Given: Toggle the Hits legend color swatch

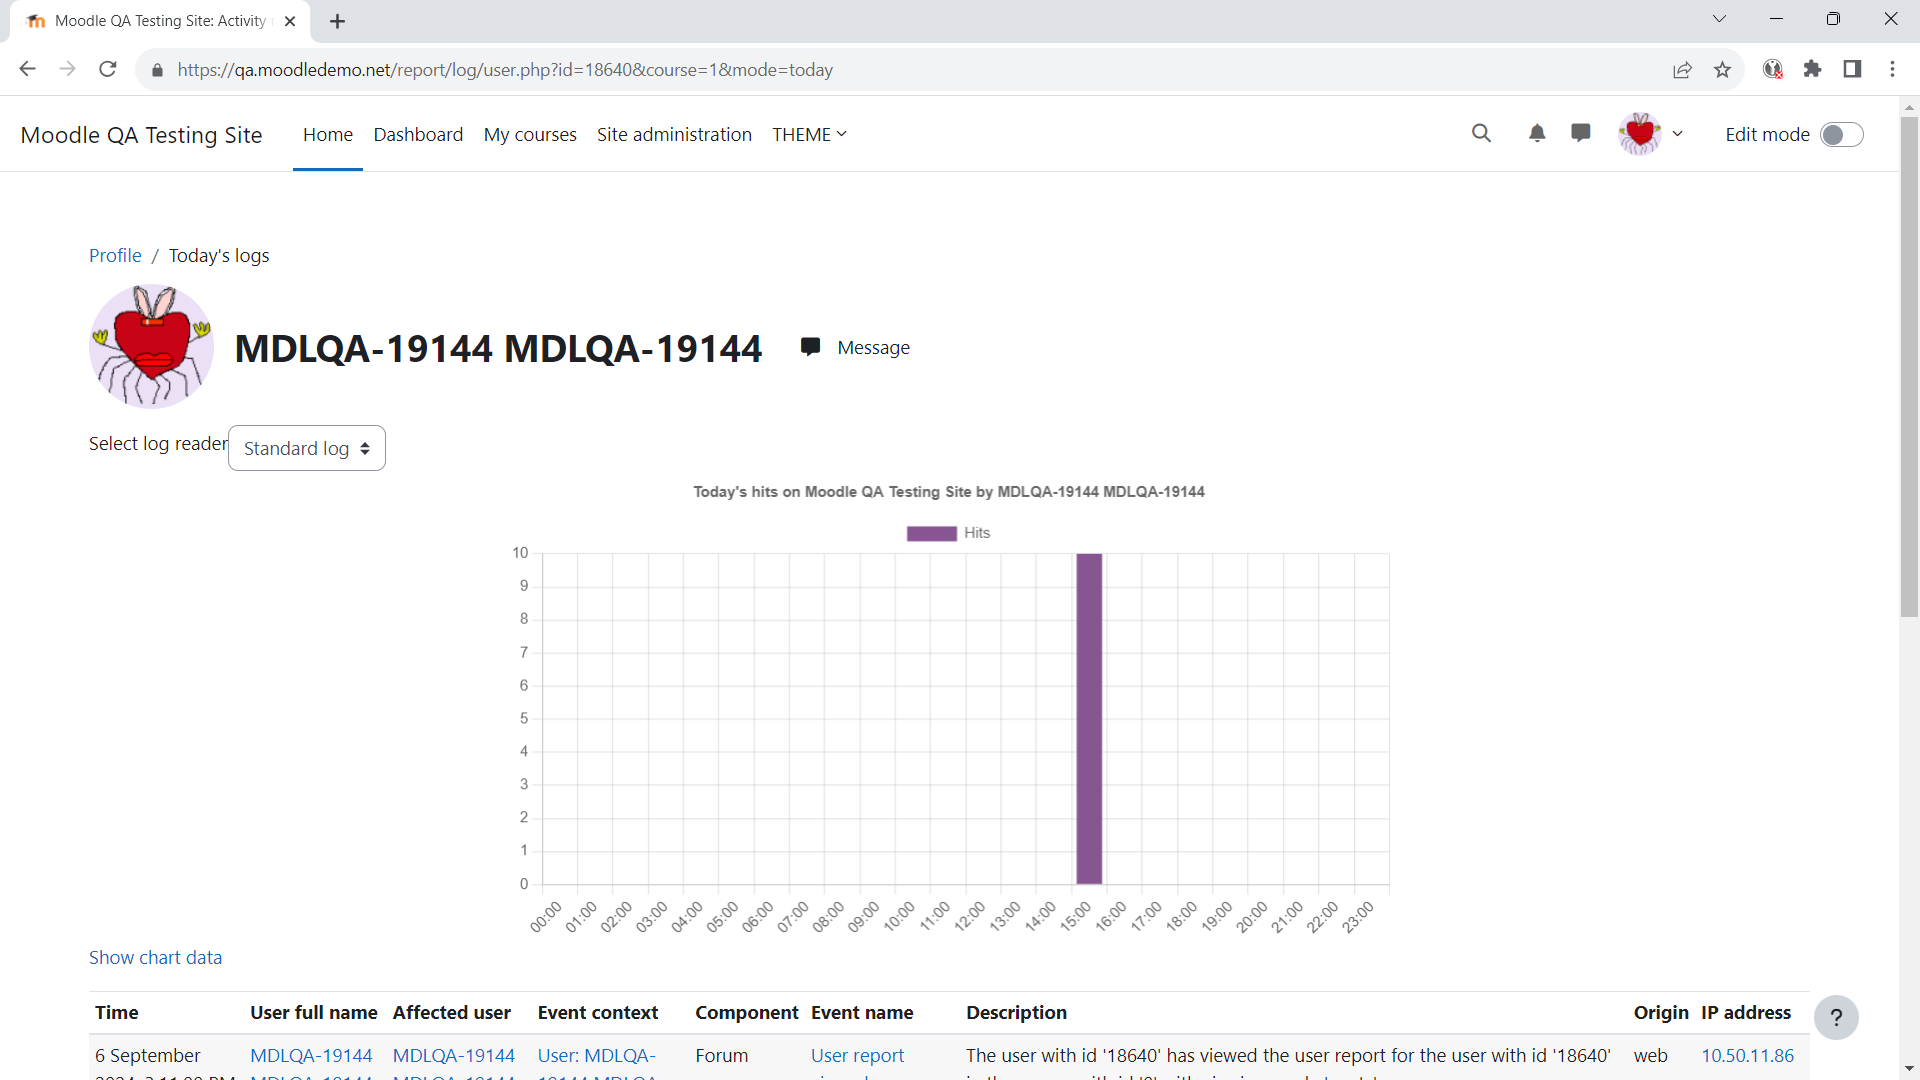Looking at the screenshot, I should pos(932,533).
